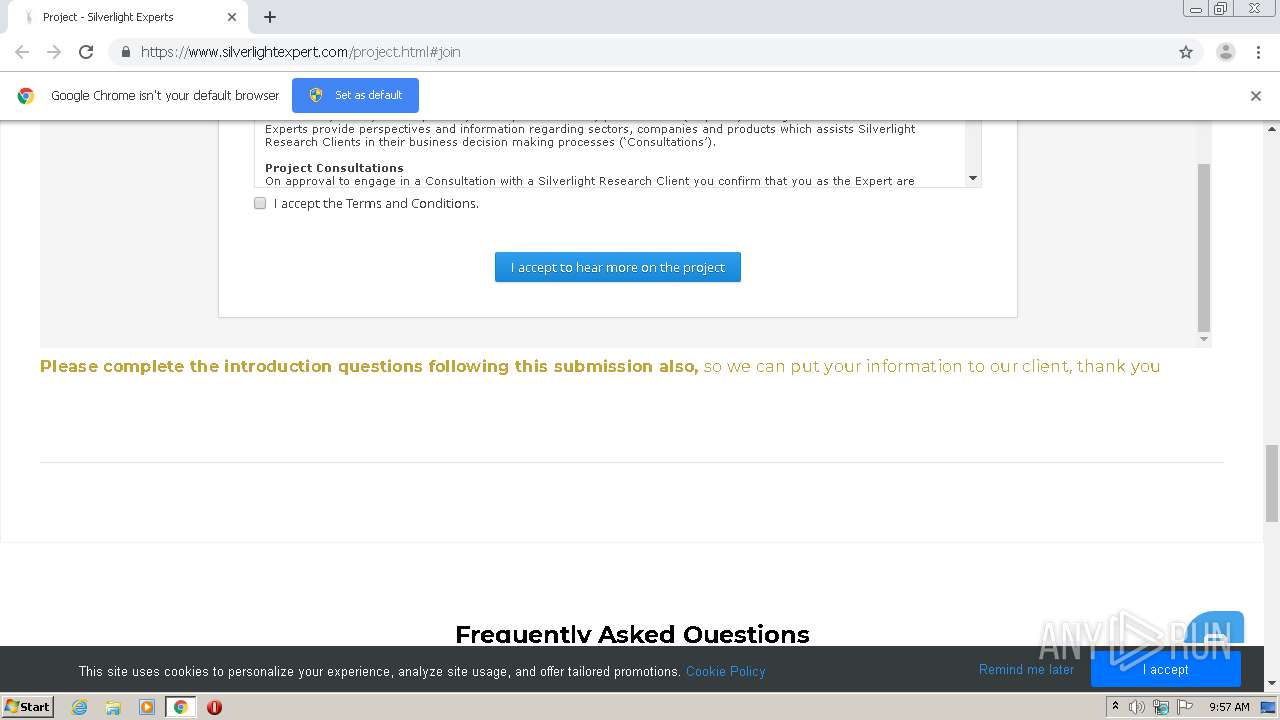Click the Project Consultations heading text
The height and width of the screenshot is (720, 1280).
pyautogui.click(x=334, y=168)
